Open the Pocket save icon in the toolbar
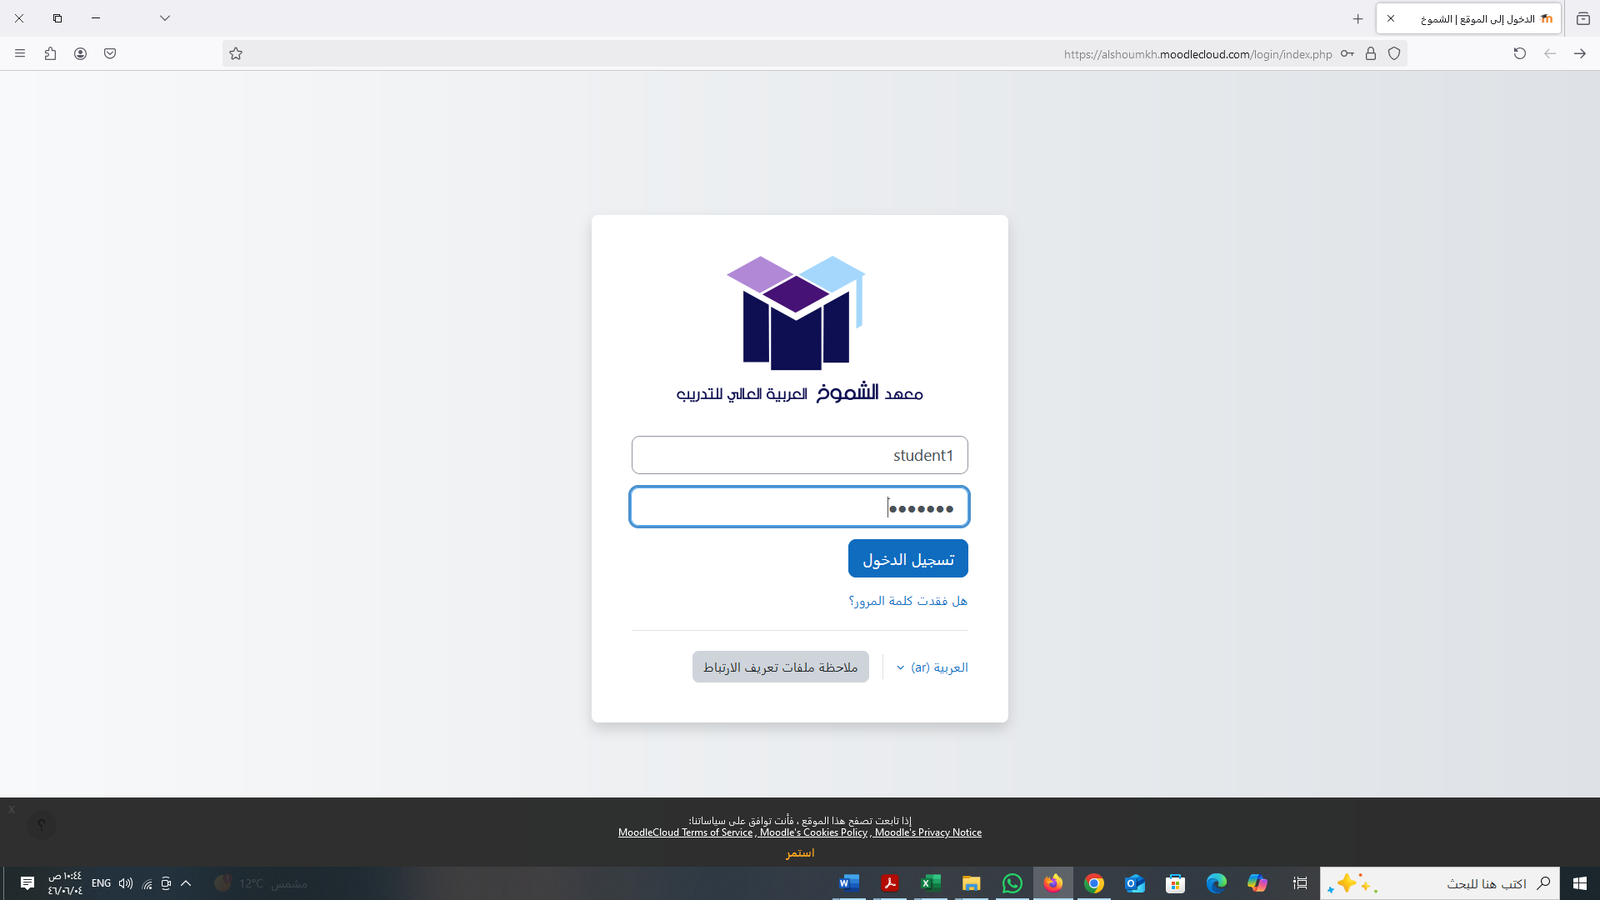This screenshot has height=900, width=1600. tap(110, 53)
